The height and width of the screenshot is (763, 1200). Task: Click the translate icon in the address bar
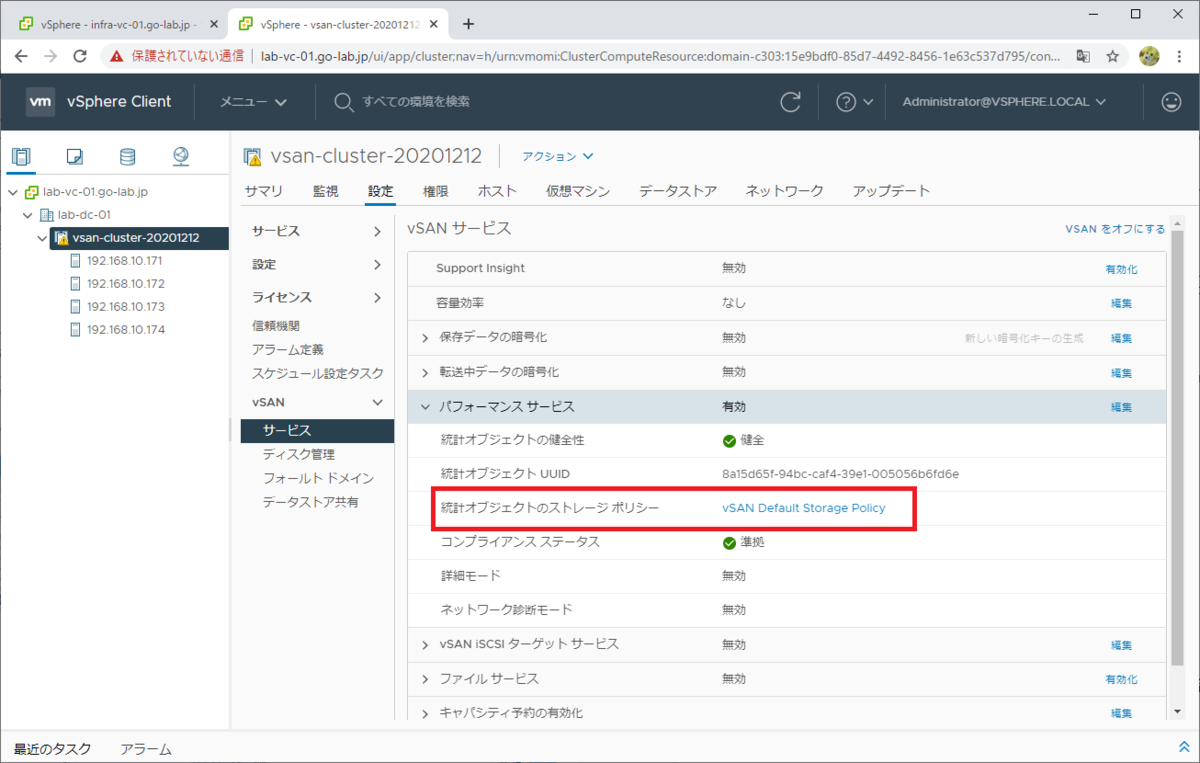click(x=1082, y=57)
